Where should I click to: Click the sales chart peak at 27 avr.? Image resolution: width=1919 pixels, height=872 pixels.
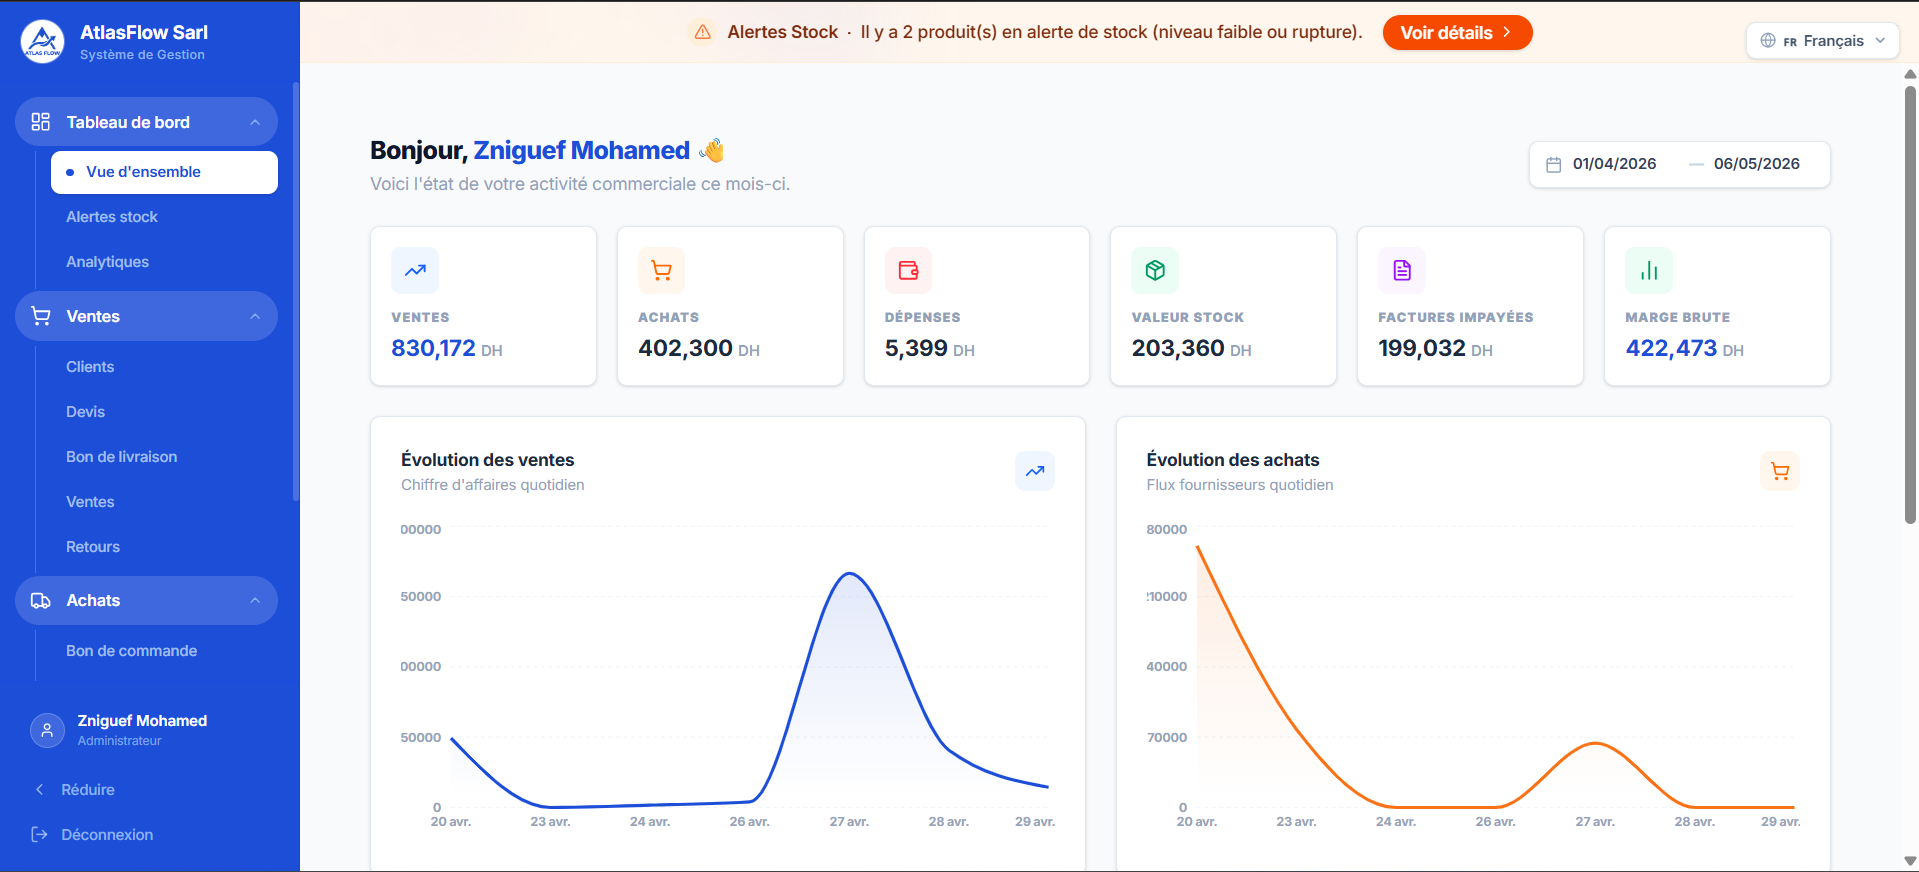[849, 574]
